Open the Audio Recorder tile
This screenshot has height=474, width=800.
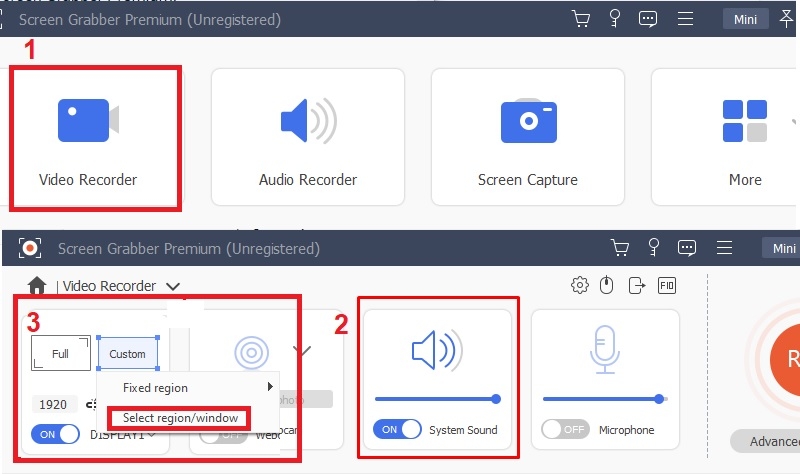click(x=307, y=137)
